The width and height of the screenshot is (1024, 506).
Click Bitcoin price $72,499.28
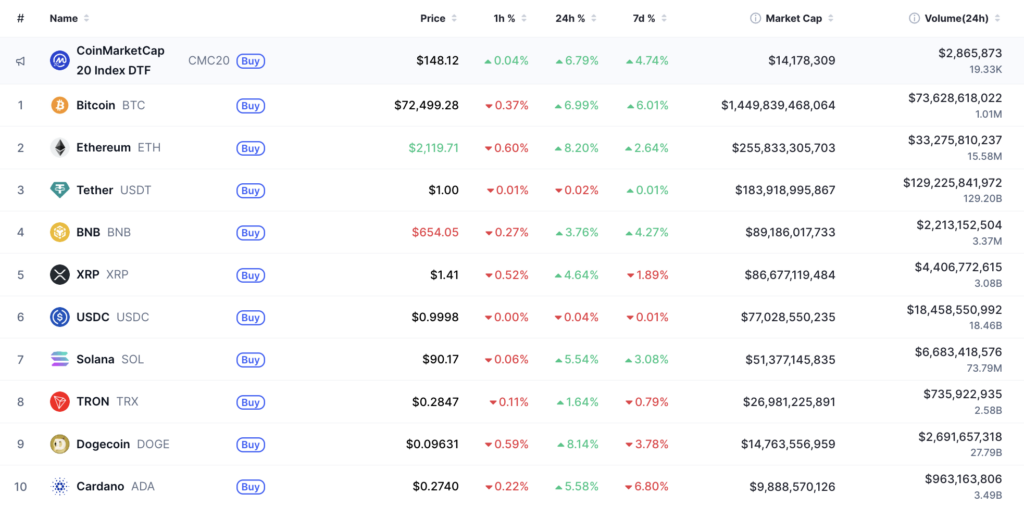click(426, 105)
